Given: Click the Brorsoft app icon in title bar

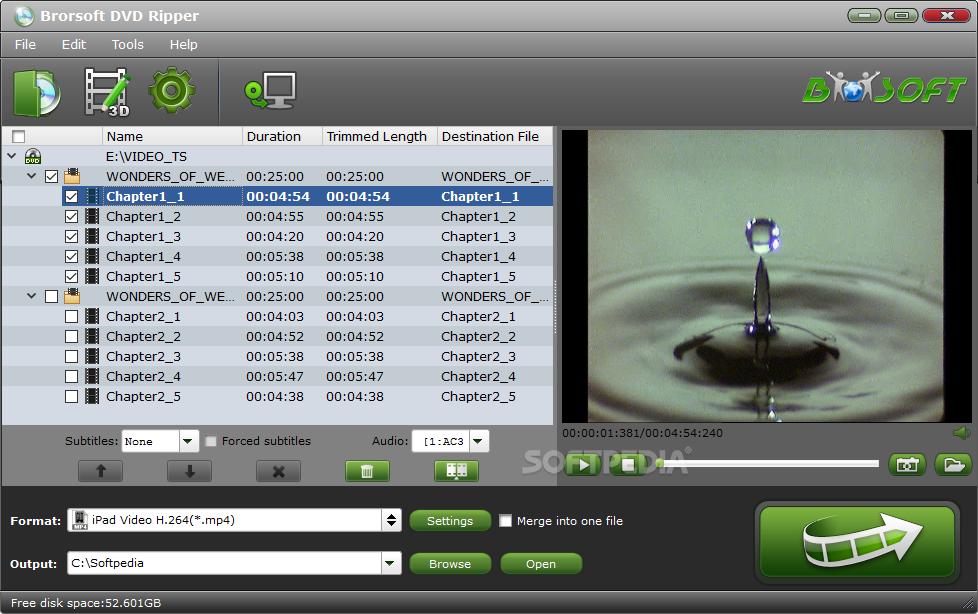Looking at the screenshot, I should point(24,16).
